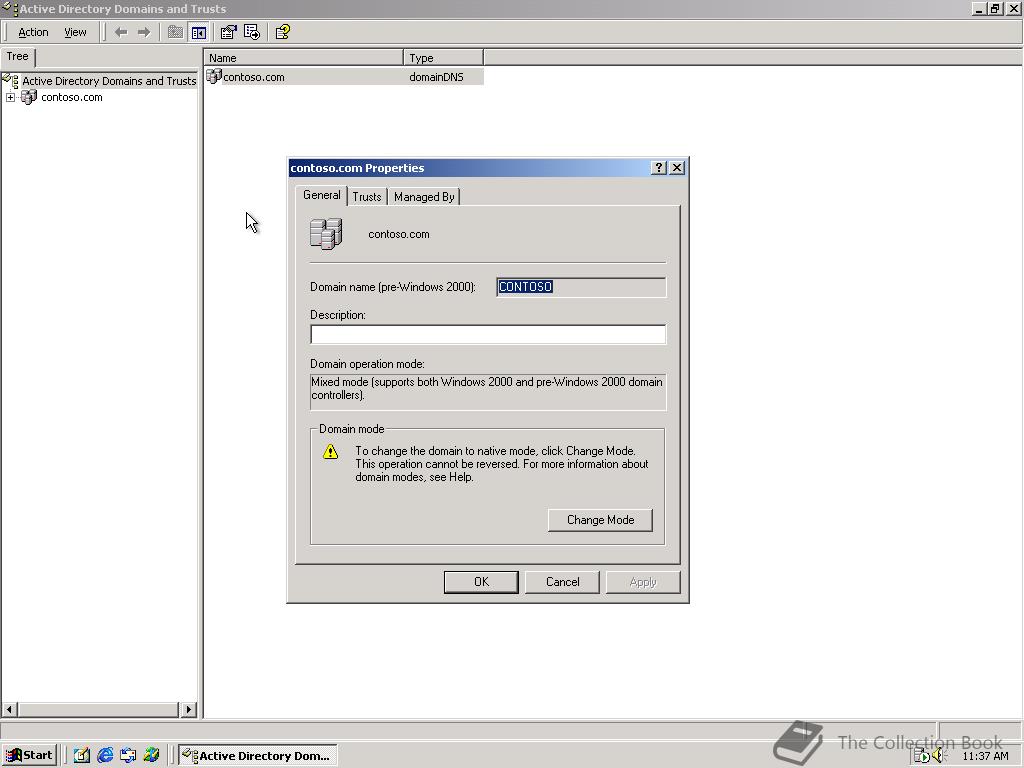The height and width of the screenshot is (768, 1024).
Task: Open the Start menu
Action: point(29,755)
